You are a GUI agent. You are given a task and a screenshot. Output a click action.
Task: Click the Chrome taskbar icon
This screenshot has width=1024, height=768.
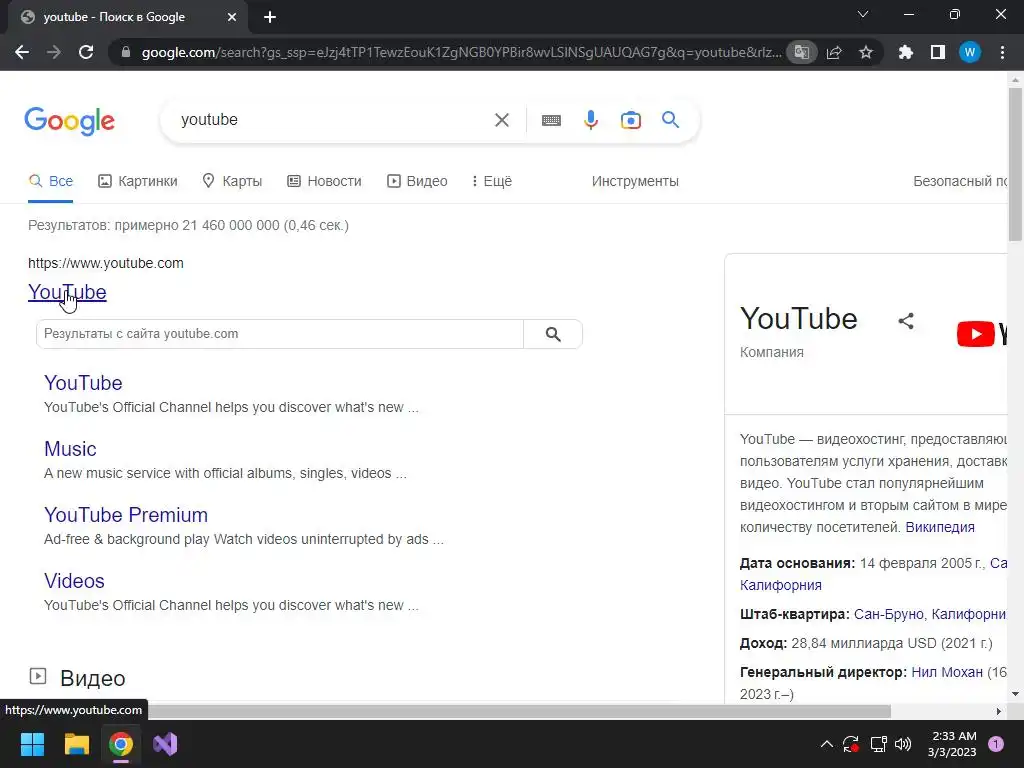[121, 744]
